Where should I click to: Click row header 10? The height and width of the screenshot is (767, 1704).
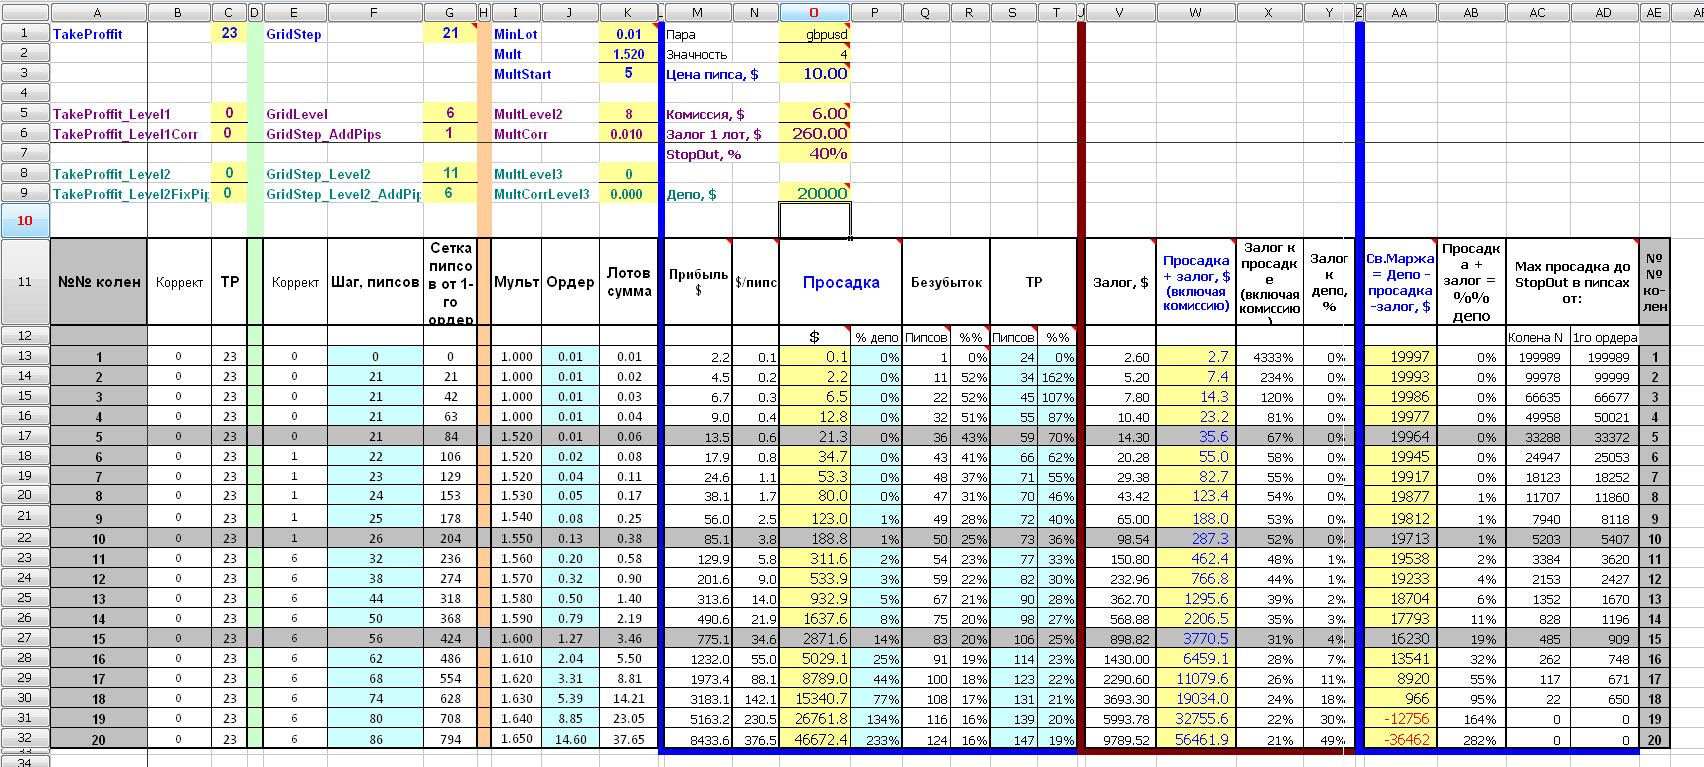(24, 221)
